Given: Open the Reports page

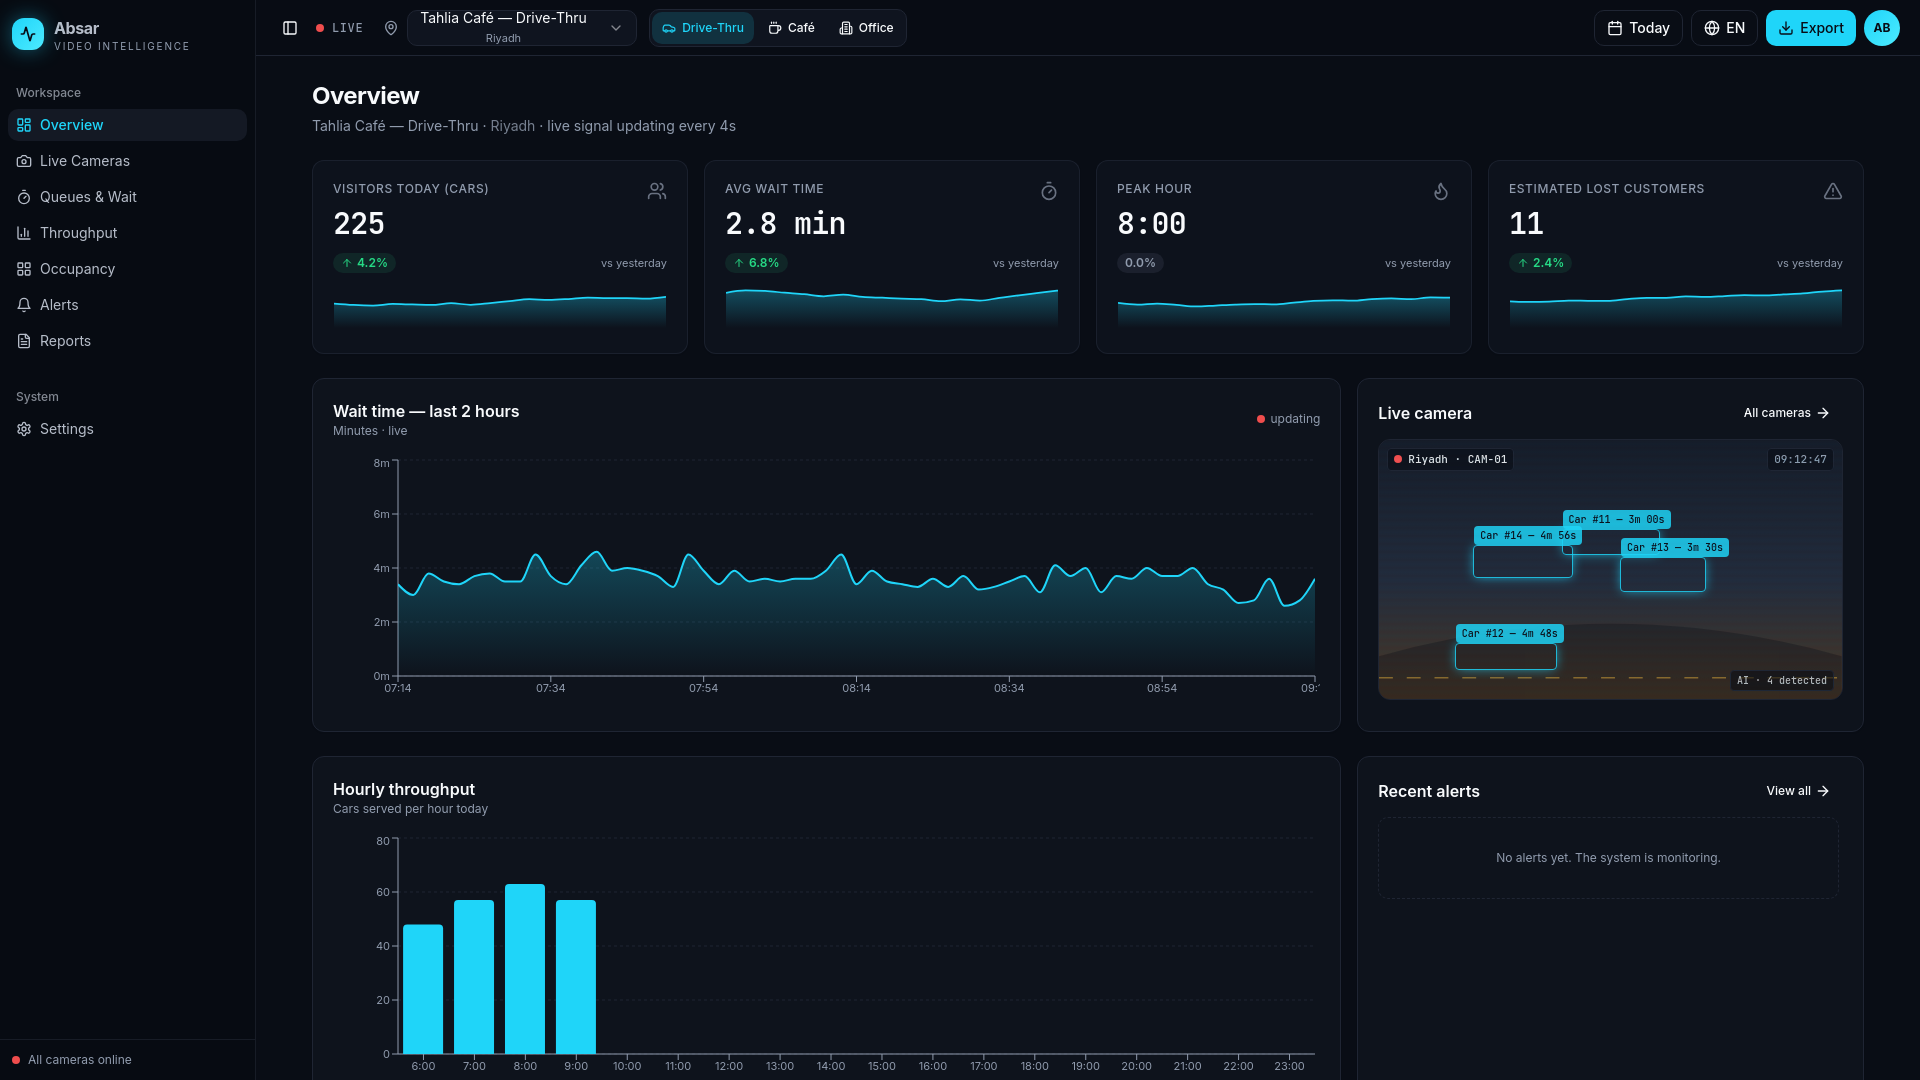Looking at the screenshot, I should click(127, 341).
